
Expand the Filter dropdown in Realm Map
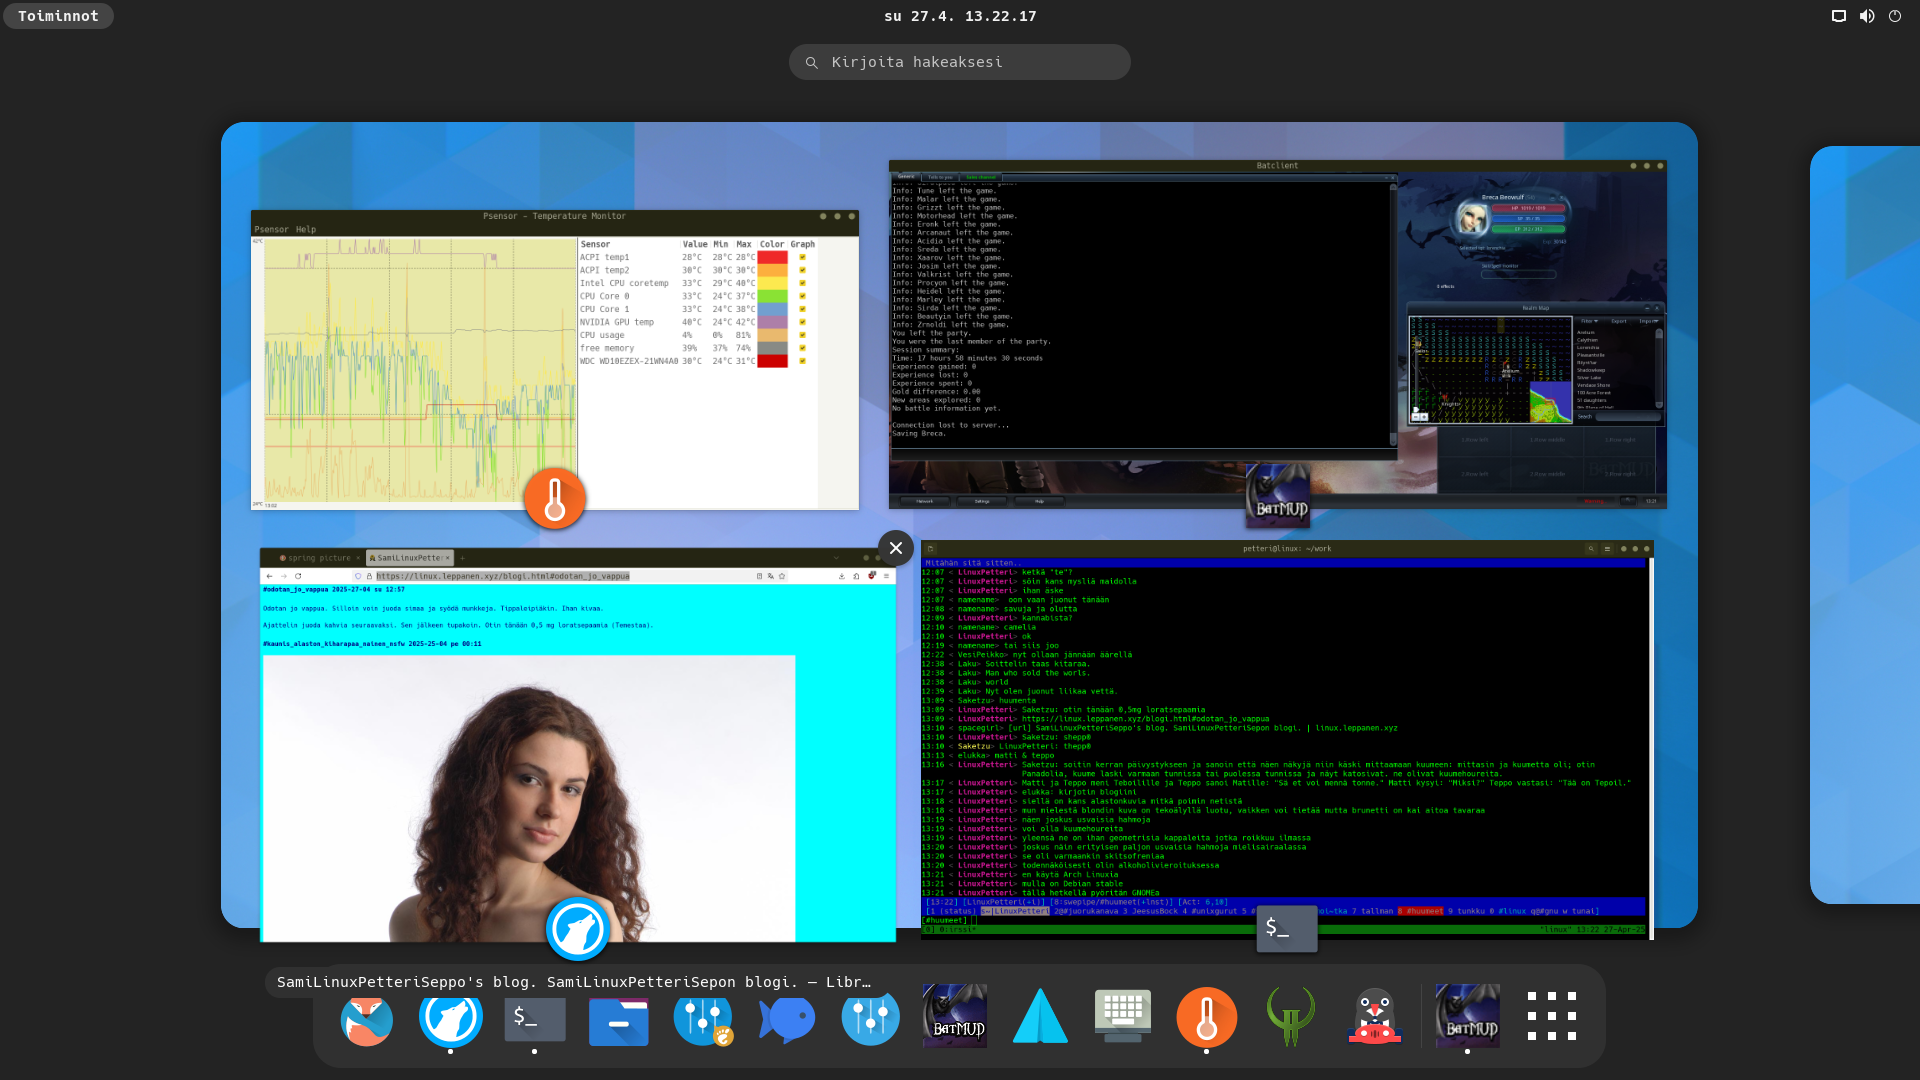[x=1588, y=321]
